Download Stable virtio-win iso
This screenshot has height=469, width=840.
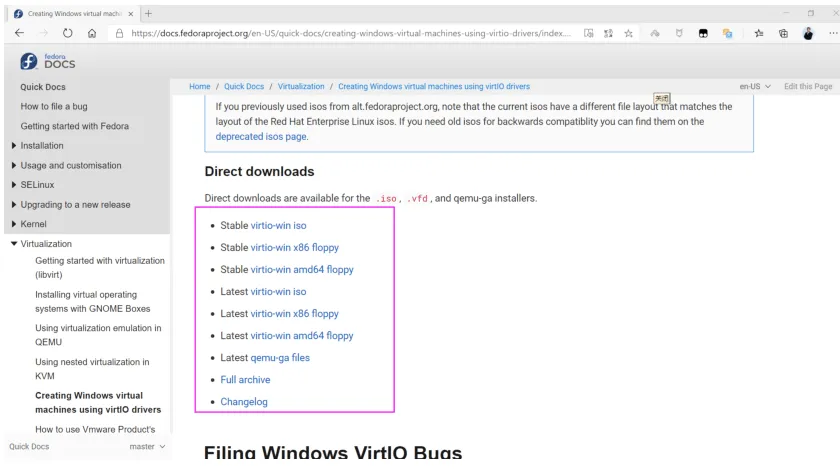point(279,226)
